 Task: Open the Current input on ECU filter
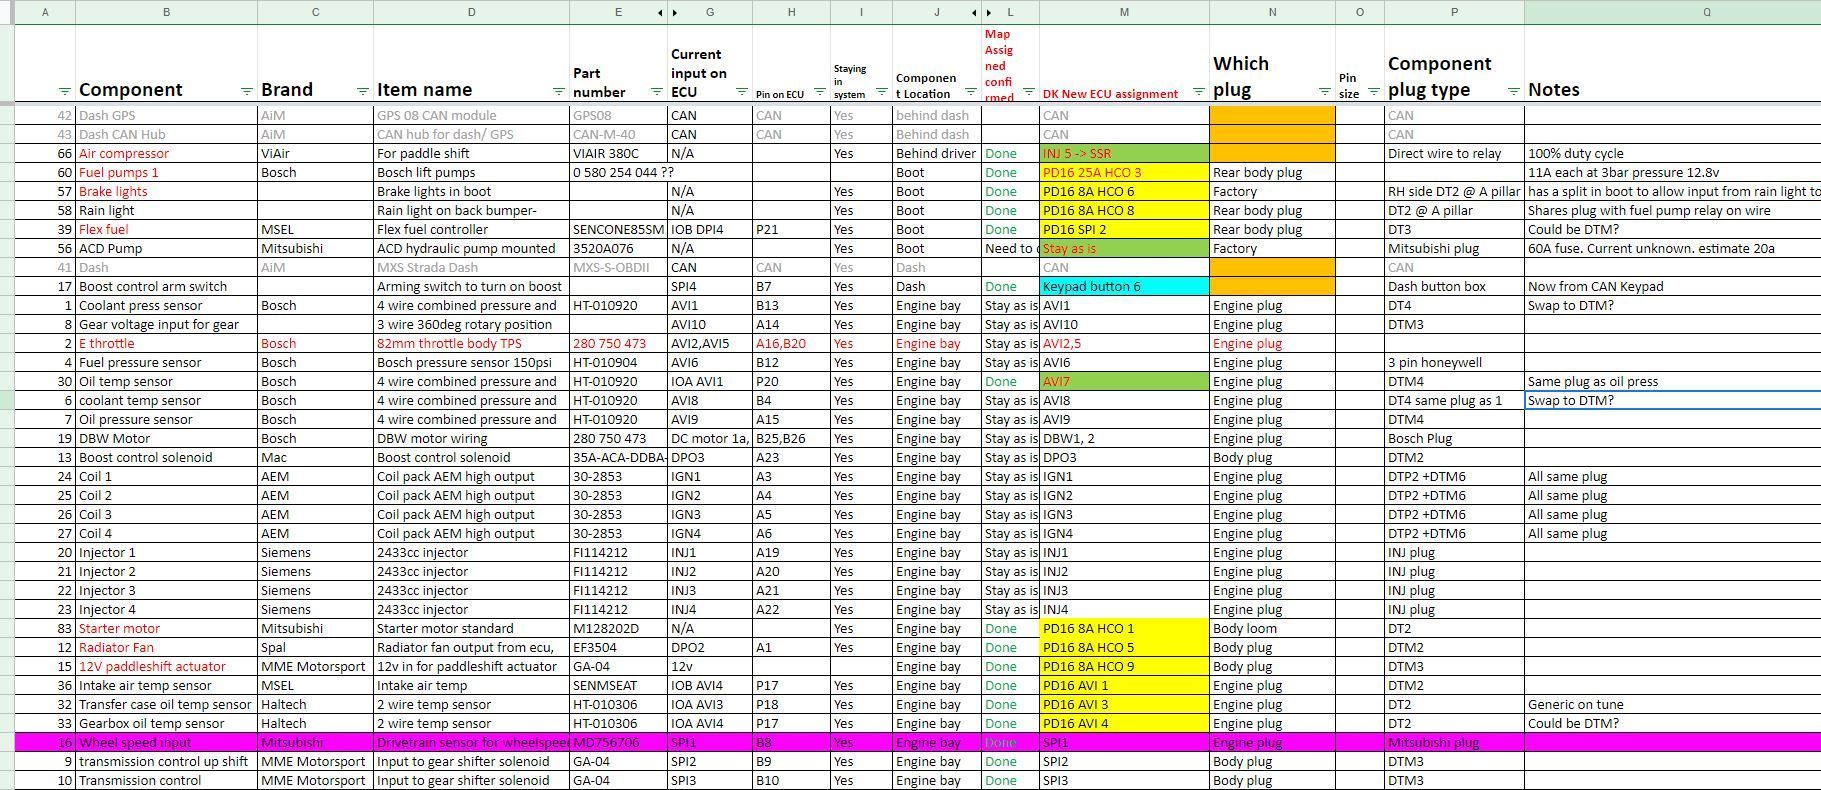pos(741,91)
